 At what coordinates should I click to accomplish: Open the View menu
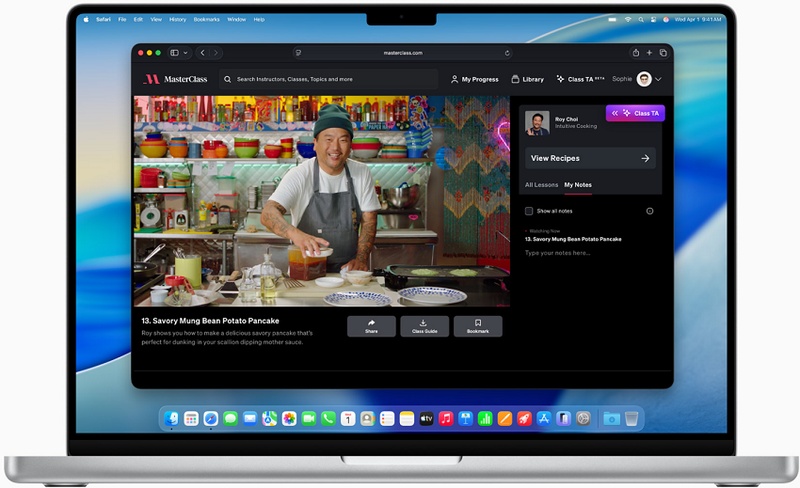click(156, 19)
